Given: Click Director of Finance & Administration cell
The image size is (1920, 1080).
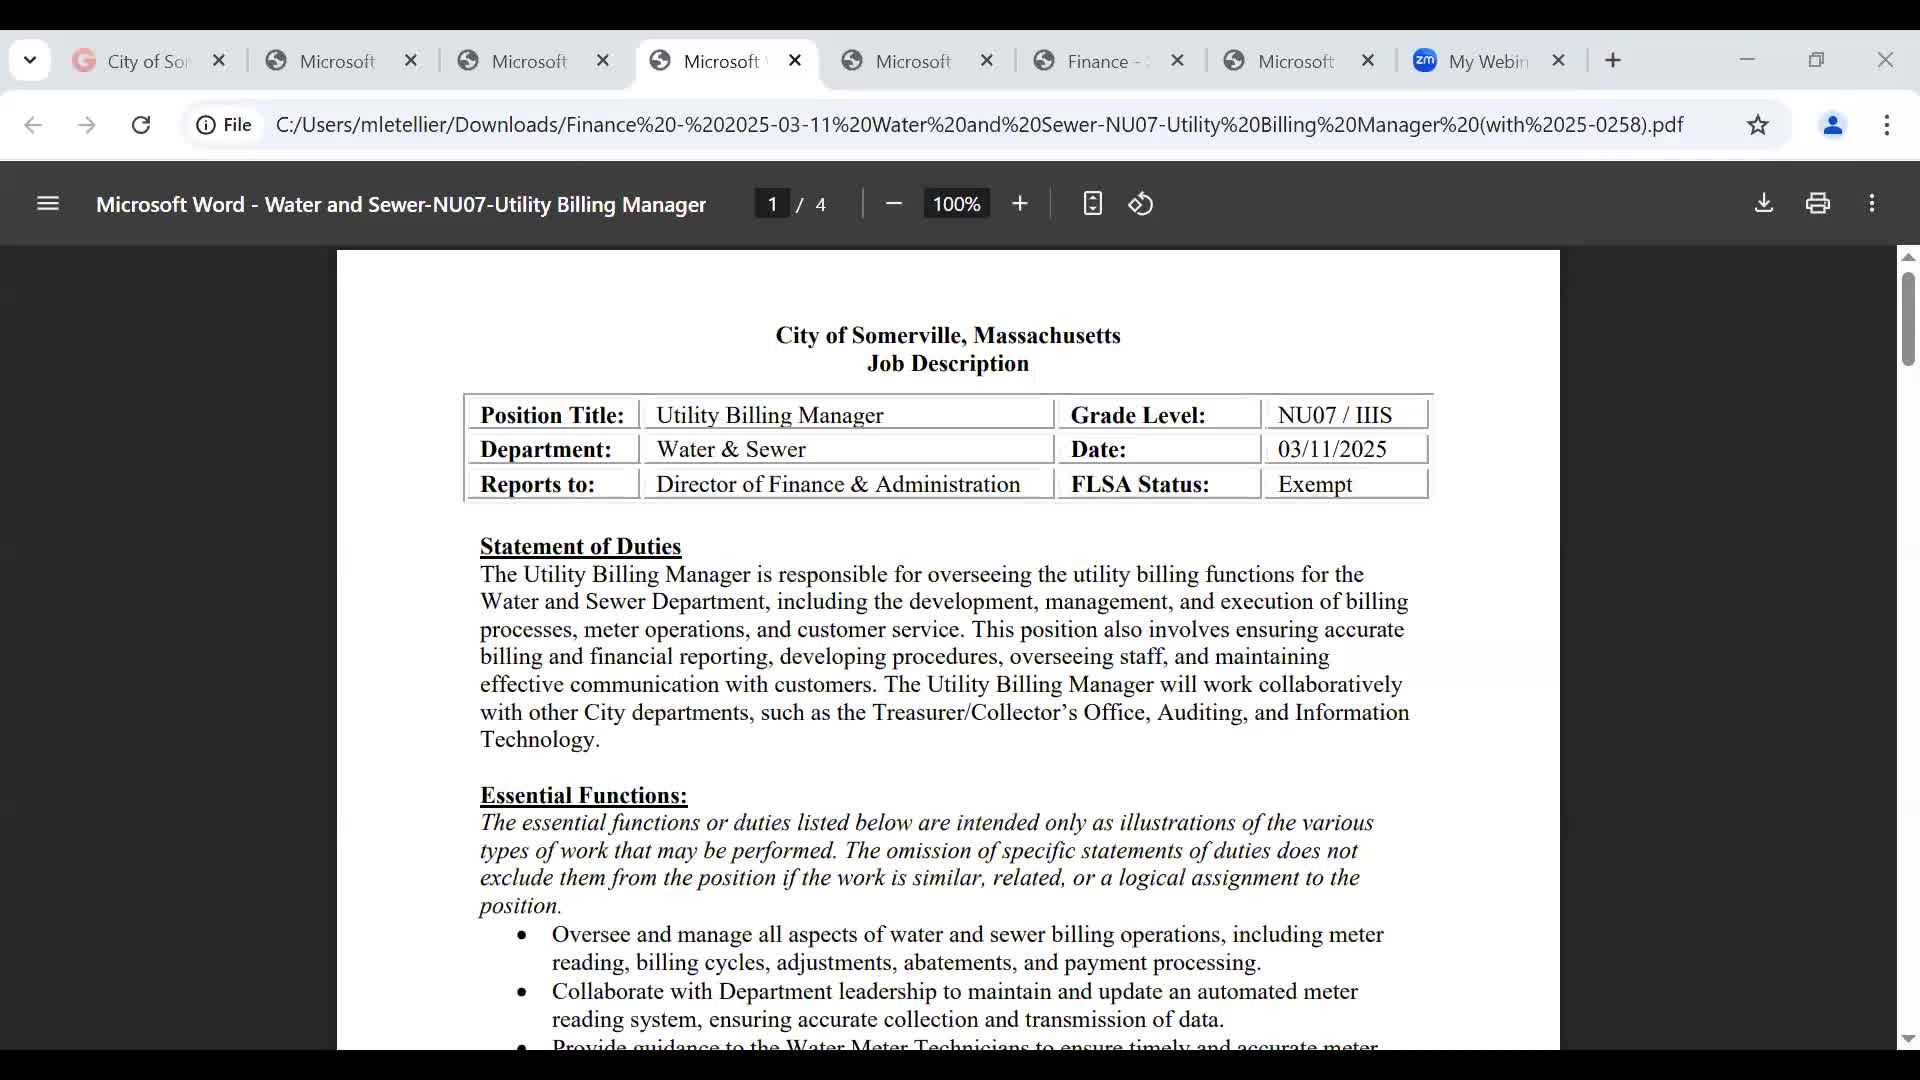Looking at the screenshot, I should (x=848, y=484).
